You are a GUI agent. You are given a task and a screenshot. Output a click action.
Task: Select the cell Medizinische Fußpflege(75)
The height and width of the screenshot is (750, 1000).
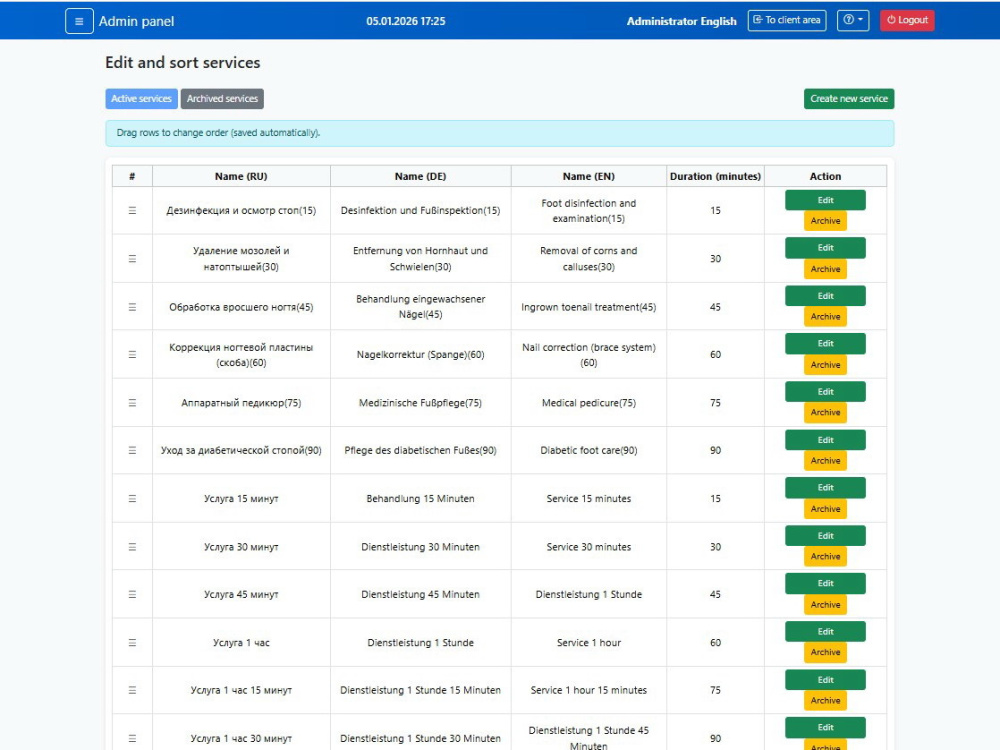point(420,403)
